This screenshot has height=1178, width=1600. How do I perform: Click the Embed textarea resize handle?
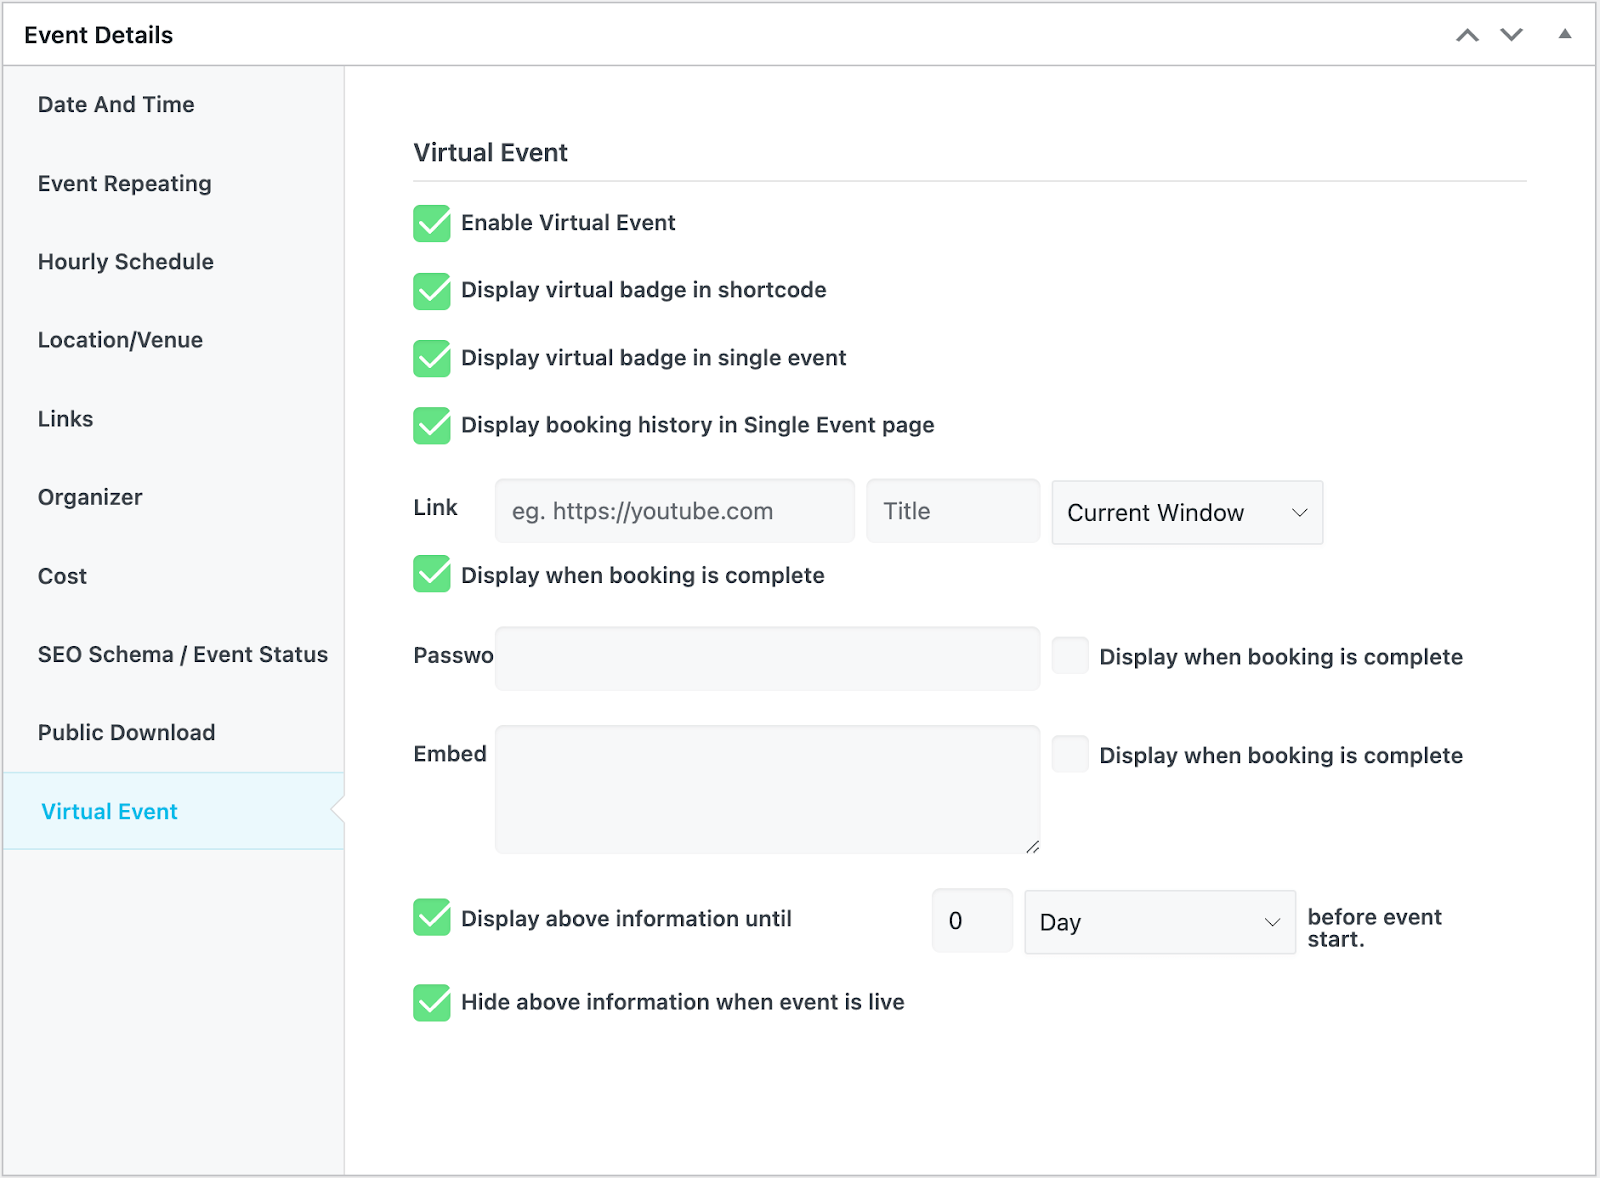pyautogui.click(x=1033, y=847)
